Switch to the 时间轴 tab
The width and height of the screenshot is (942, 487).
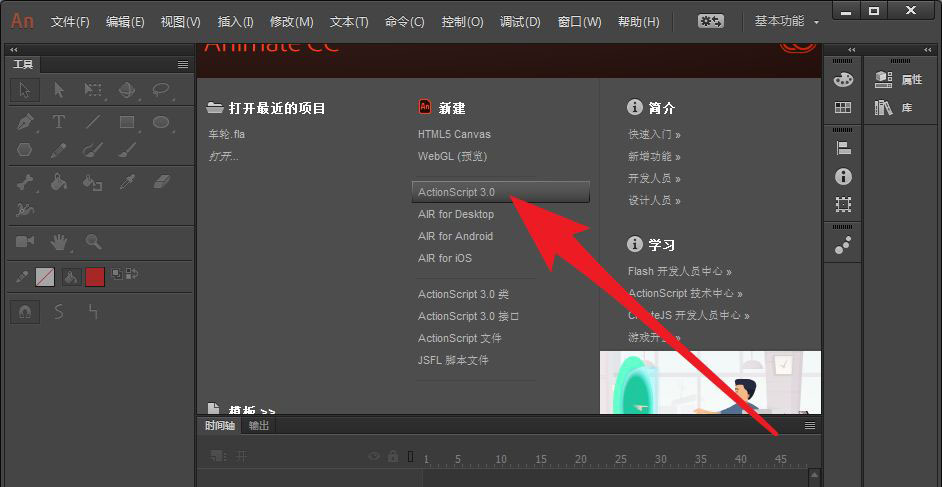(x=220, y=426)
